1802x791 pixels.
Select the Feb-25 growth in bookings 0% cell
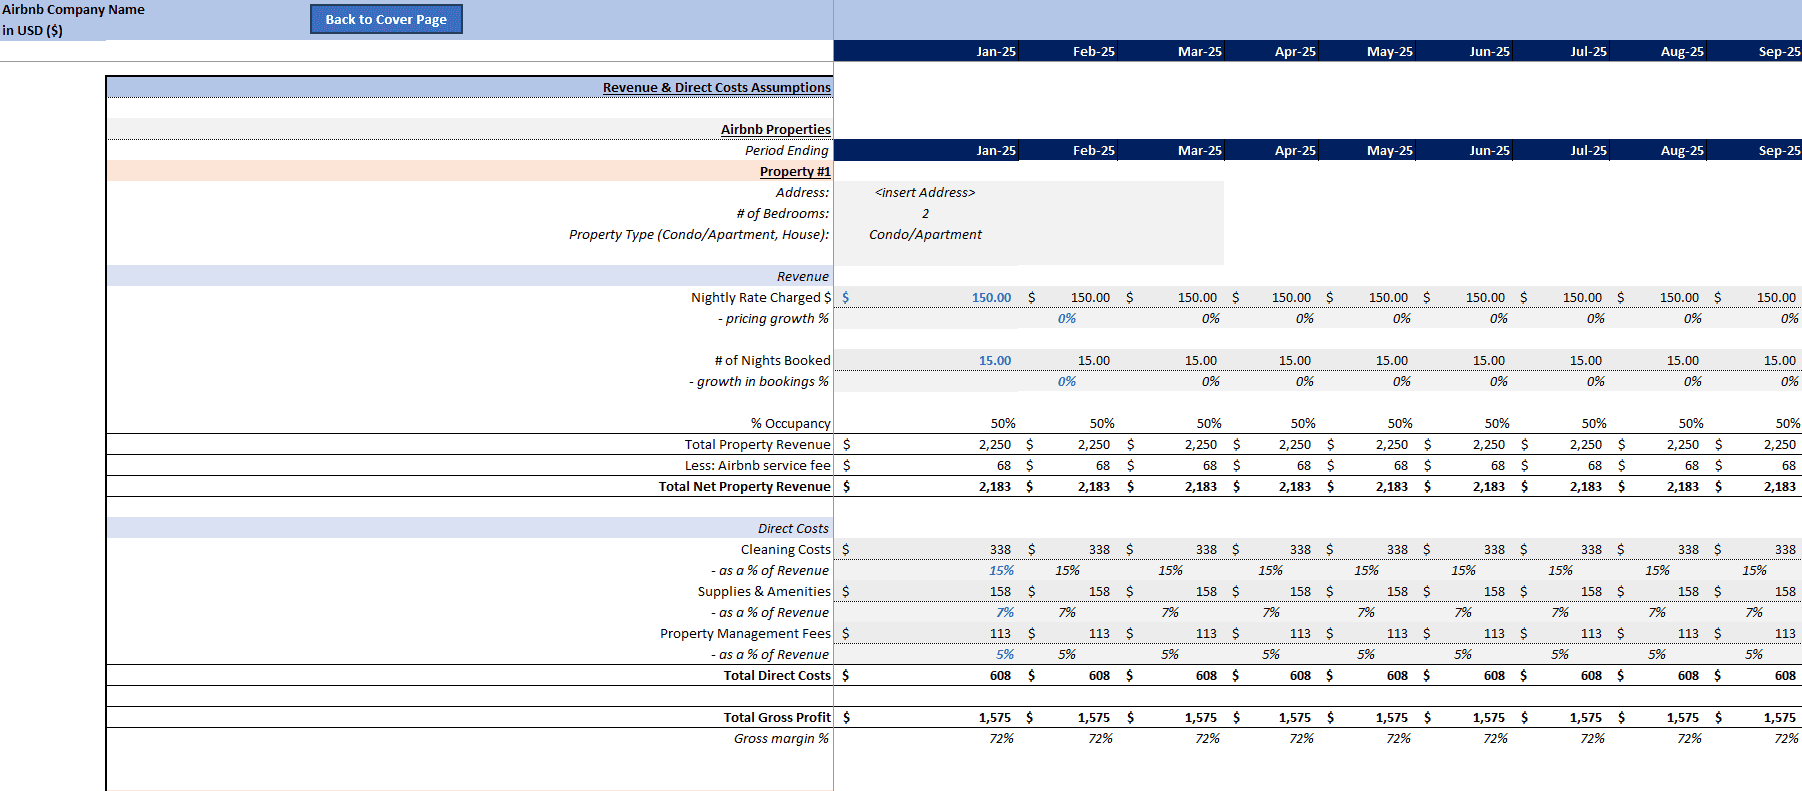click(1067, 381)
